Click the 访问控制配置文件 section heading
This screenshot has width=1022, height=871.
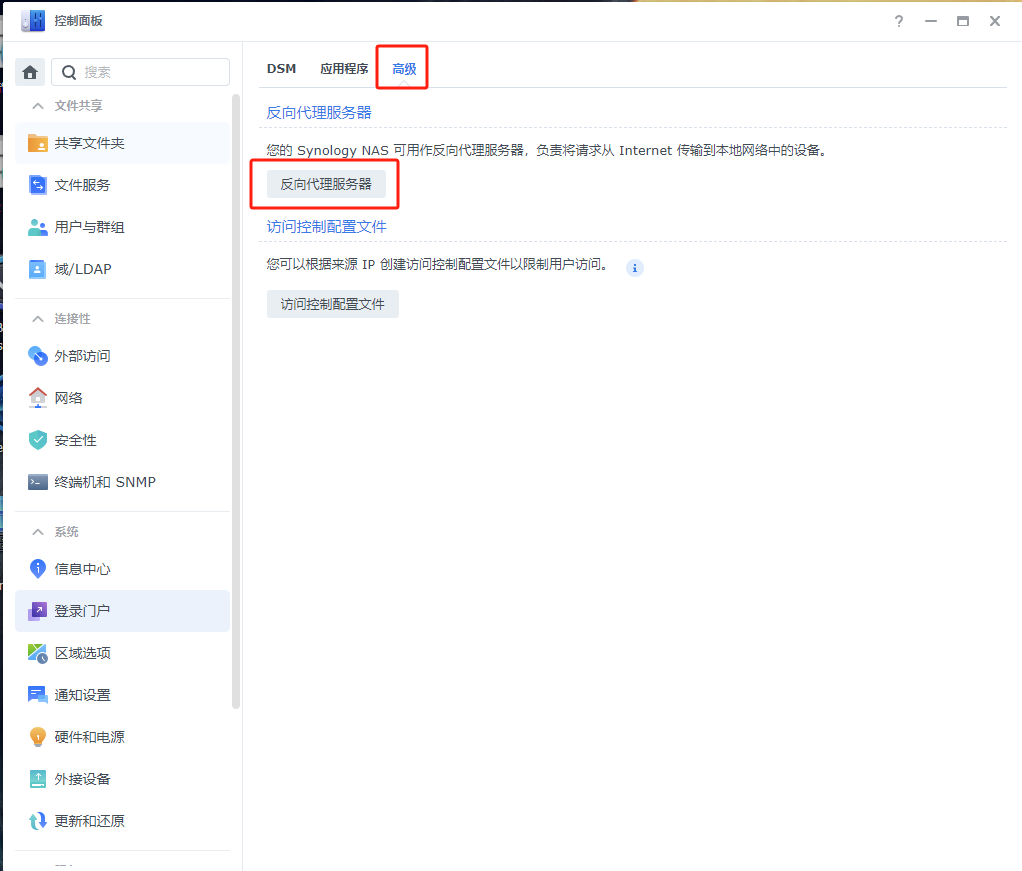327,227
